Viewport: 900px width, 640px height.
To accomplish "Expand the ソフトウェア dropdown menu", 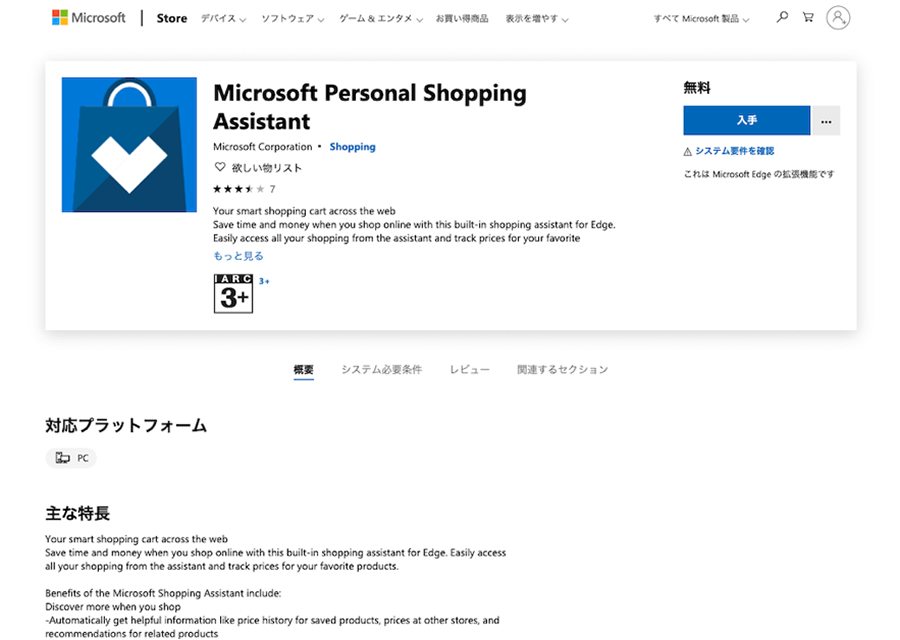I will pos(291,19).
